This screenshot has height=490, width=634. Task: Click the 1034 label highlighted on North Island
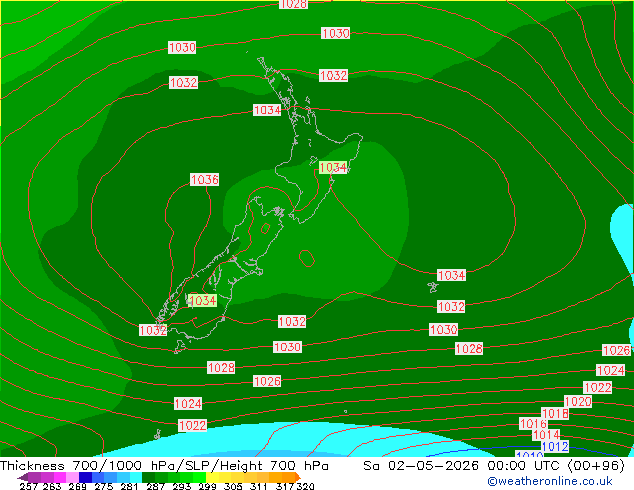click(333, 167)
